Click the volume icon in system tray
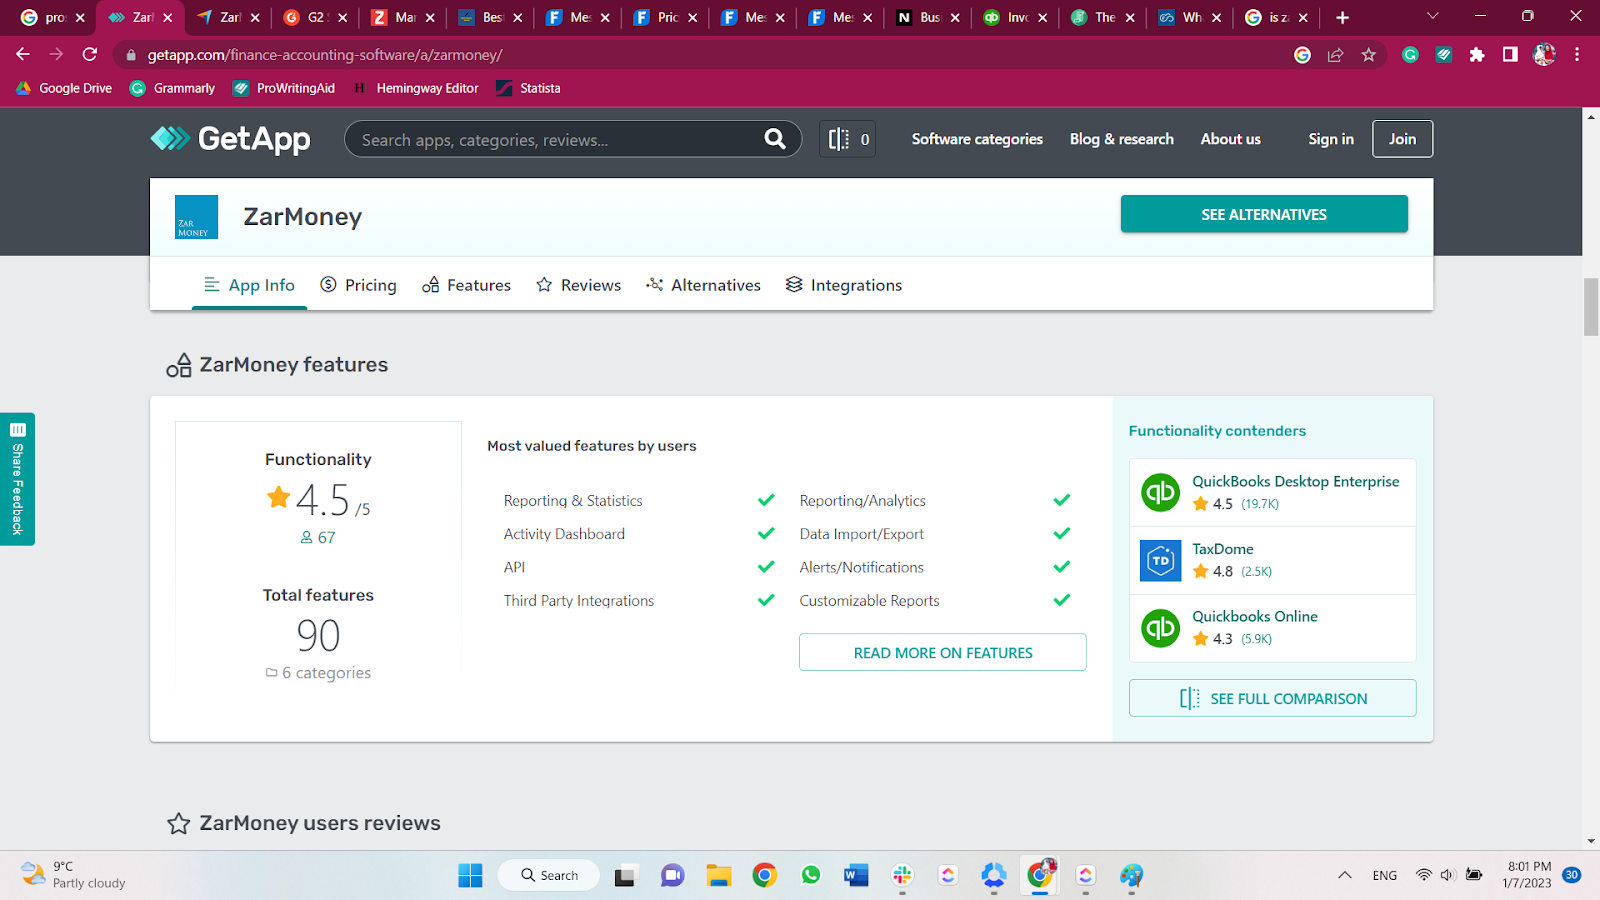Screen dimensions: 1600x900 (x=1447, y=875)
